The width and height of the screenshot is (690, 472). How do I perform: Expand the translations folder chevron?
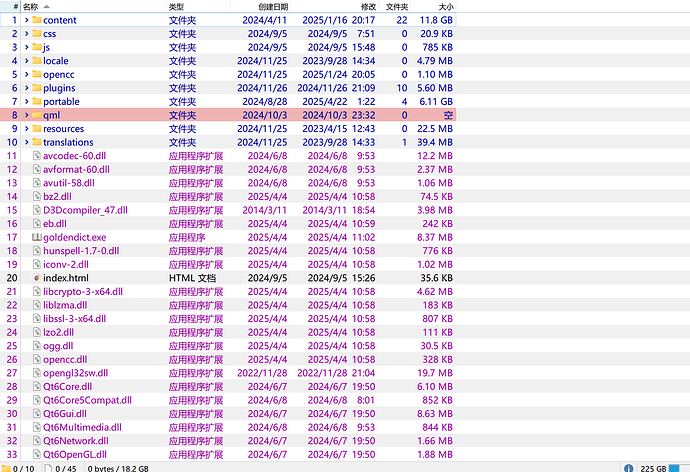pyautogui.click(x=27, y=142)
